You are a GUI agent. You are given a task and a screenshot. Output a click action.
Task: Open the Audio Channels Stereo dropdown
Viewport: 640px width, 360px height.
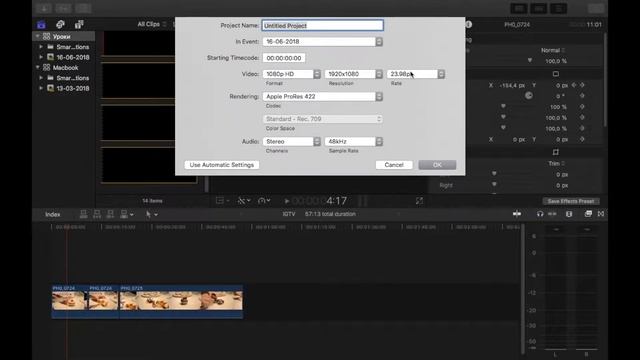[x=291, y=141]
